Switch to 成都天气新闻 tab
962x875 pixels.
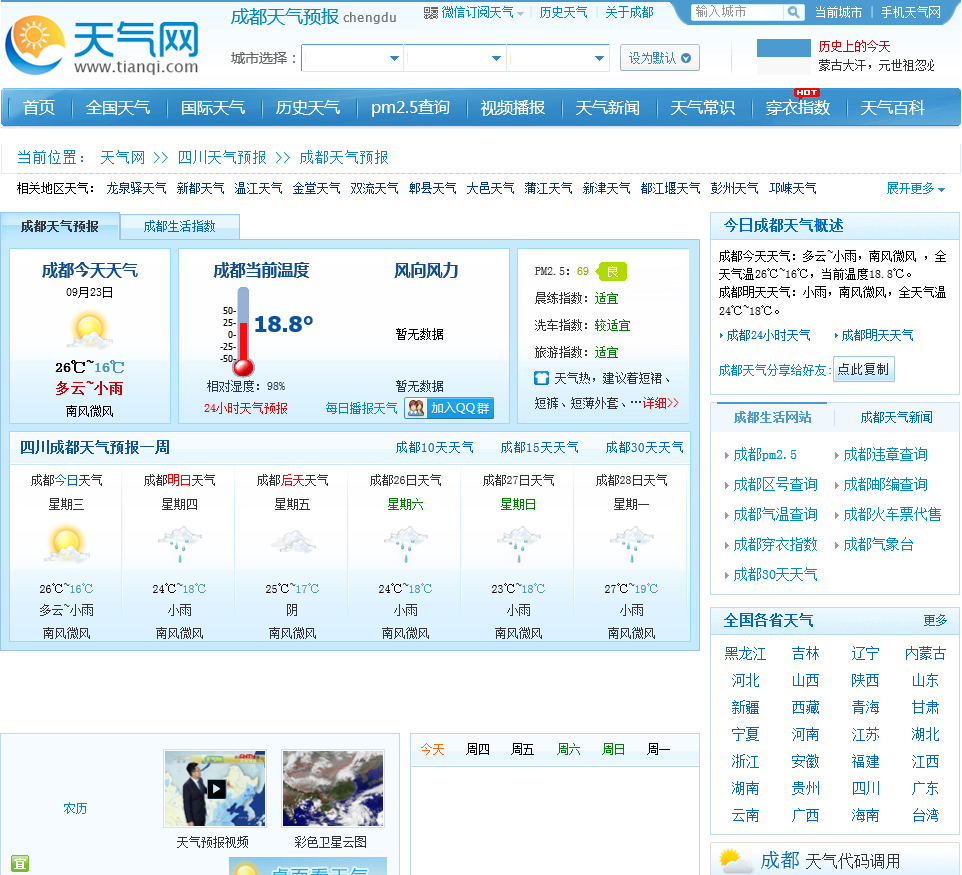[x=896, y=417]
